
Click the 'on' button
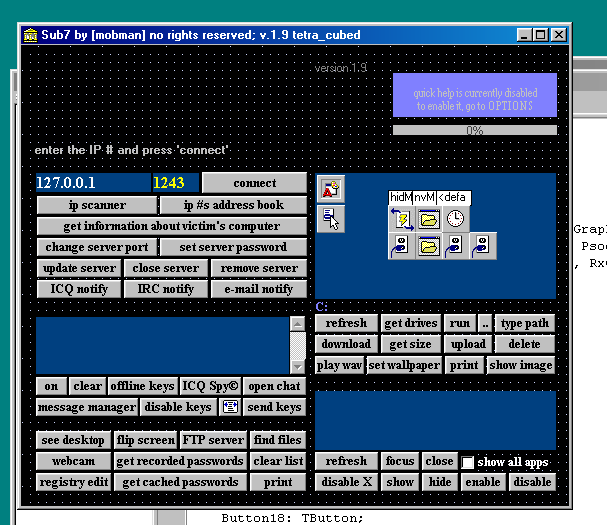point(51,386)
